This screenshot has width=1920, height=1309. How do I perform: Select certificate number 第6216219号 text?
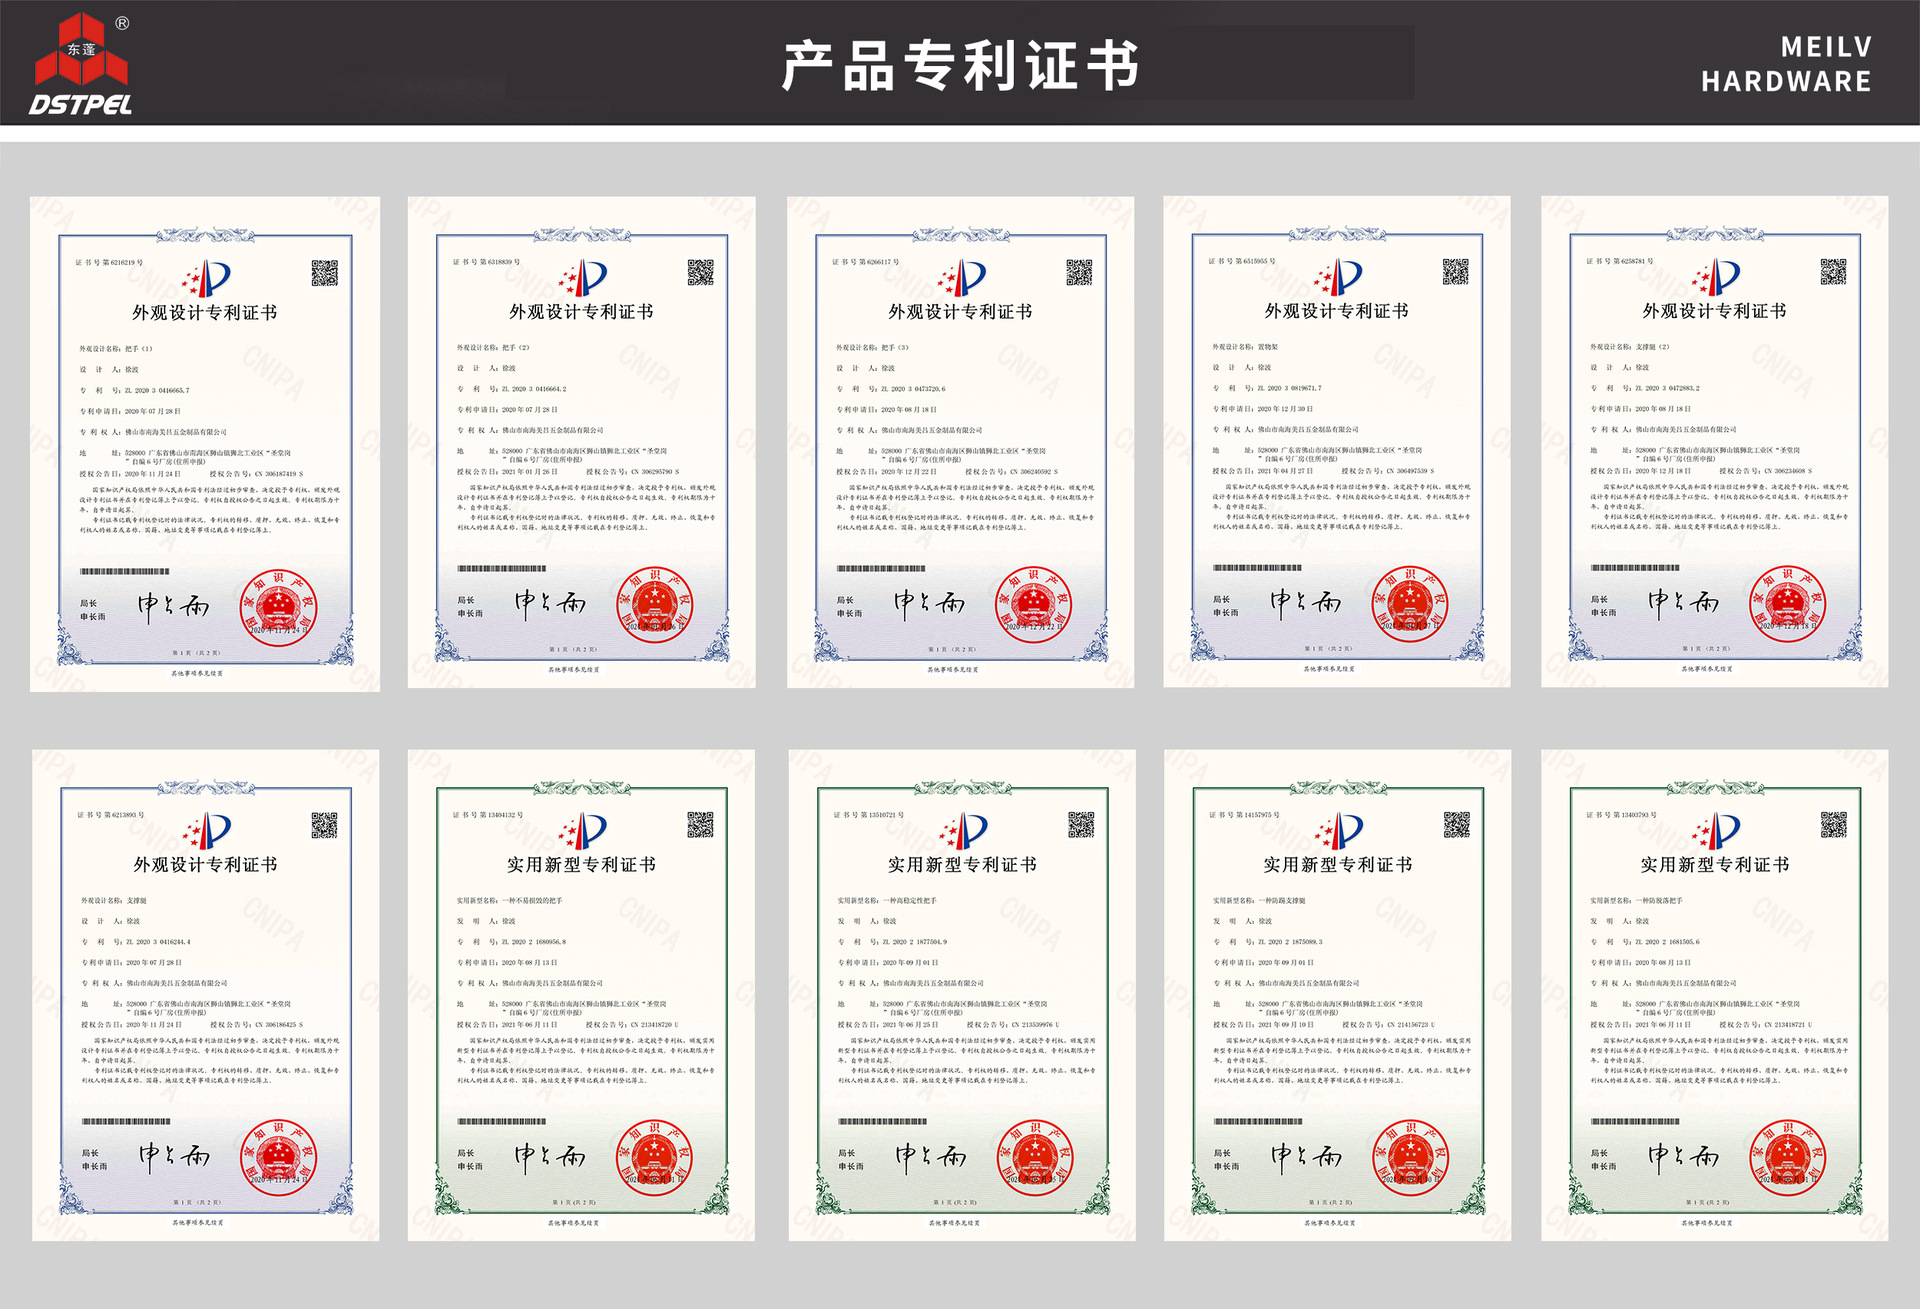[x=119, y=261]
